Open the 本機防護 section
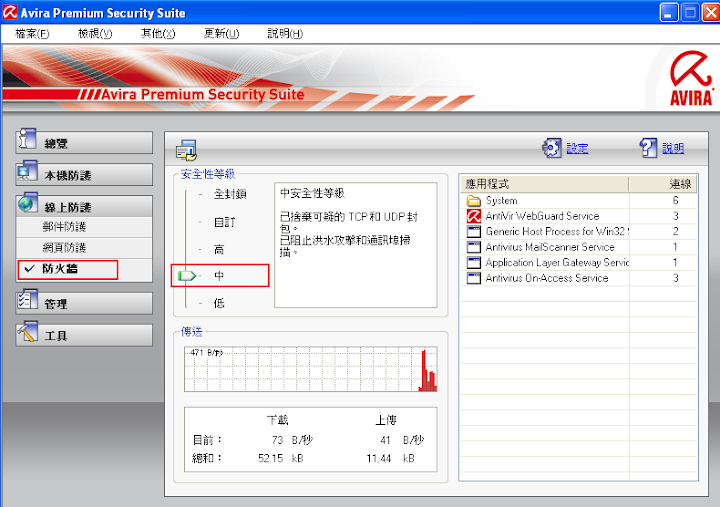720x507 pixels. (x=84, y=175)
